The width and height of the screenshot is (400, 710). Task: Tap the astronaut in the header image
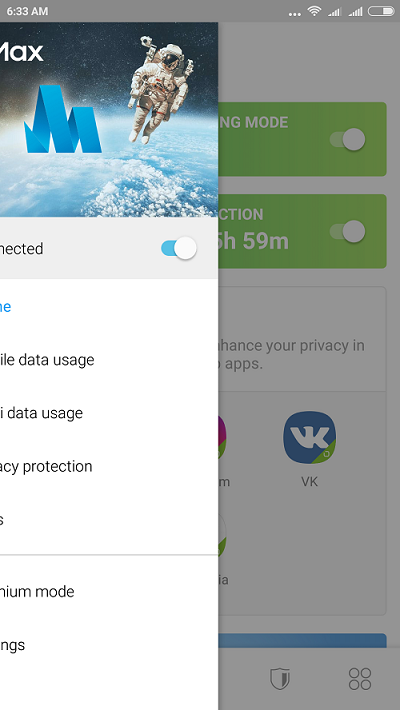(159, 89)
